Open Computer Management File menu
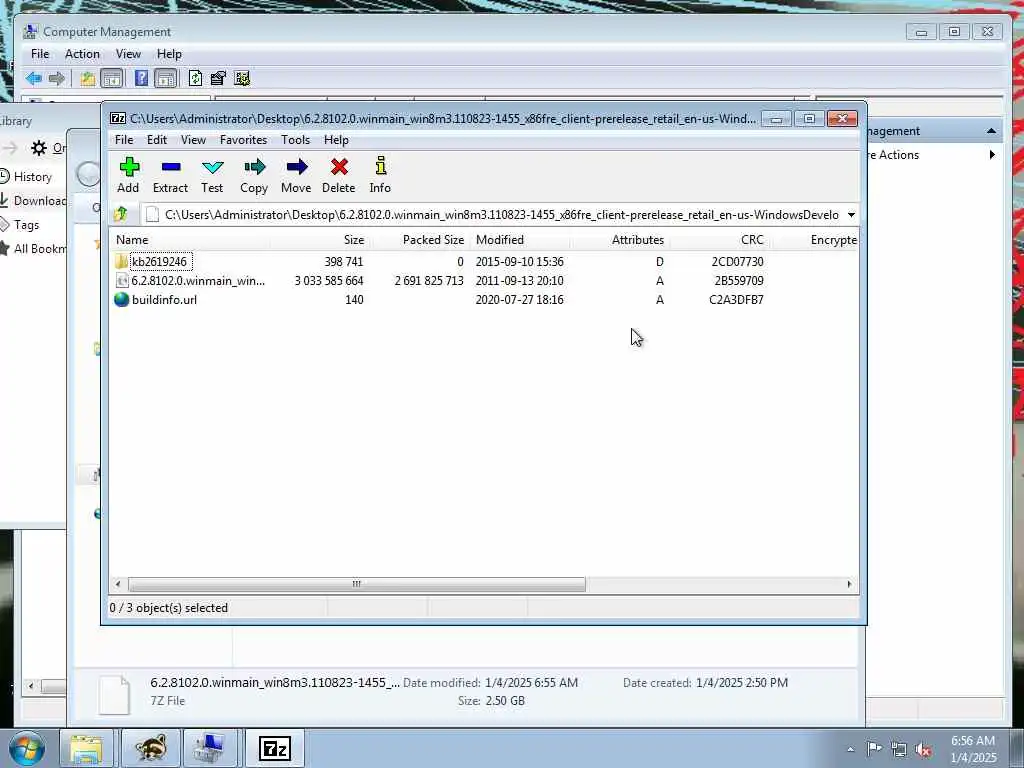This screenshot has height=768, width=1024. [x=40, y=54]
